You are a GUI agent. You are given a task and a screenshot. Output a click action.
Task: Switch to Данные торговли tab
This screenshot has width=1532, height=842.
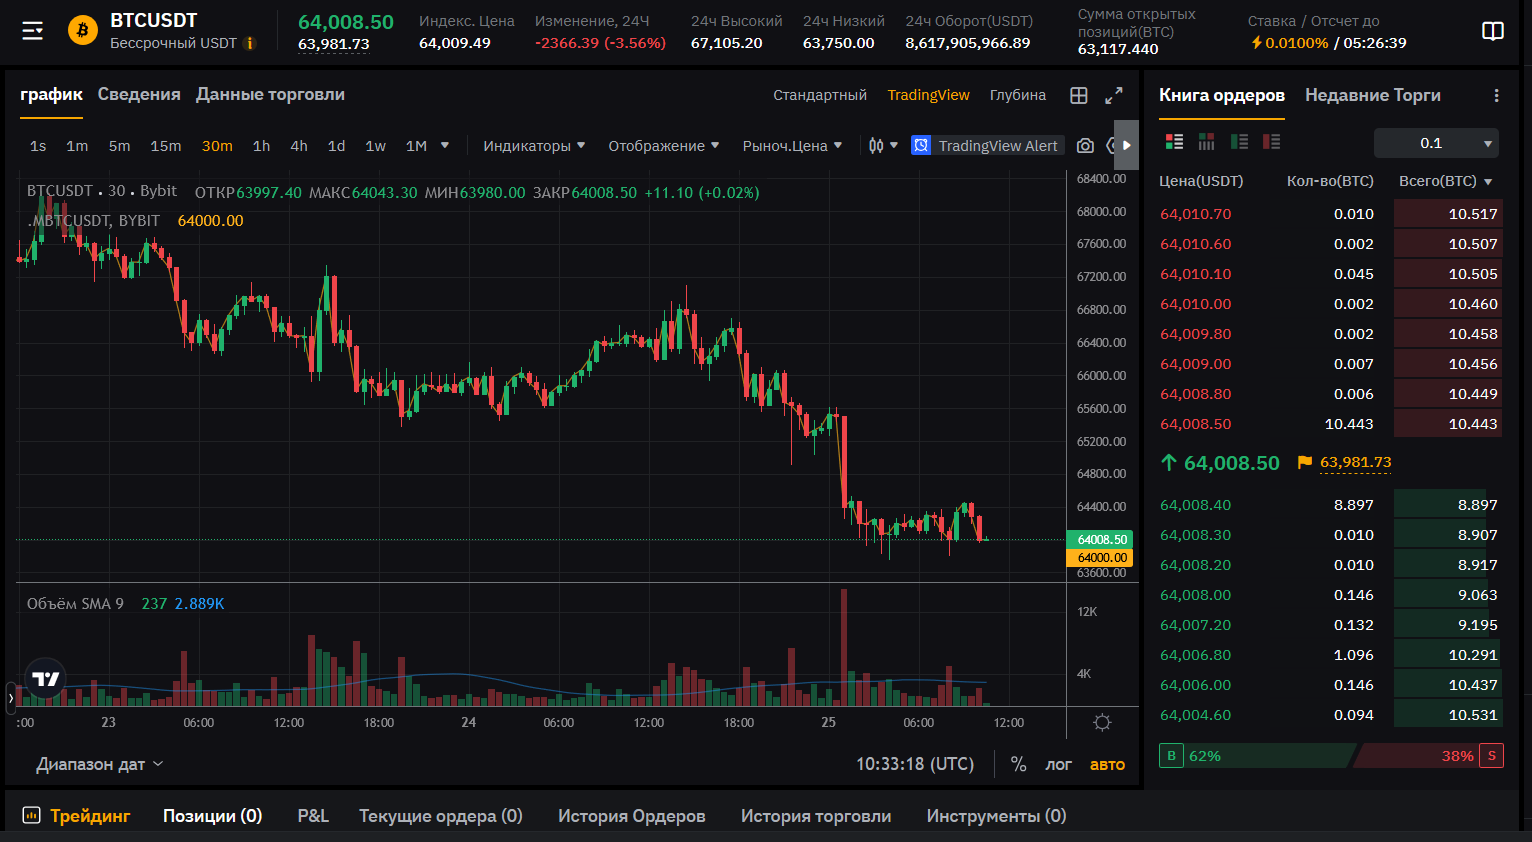click(x=270, y=94)
